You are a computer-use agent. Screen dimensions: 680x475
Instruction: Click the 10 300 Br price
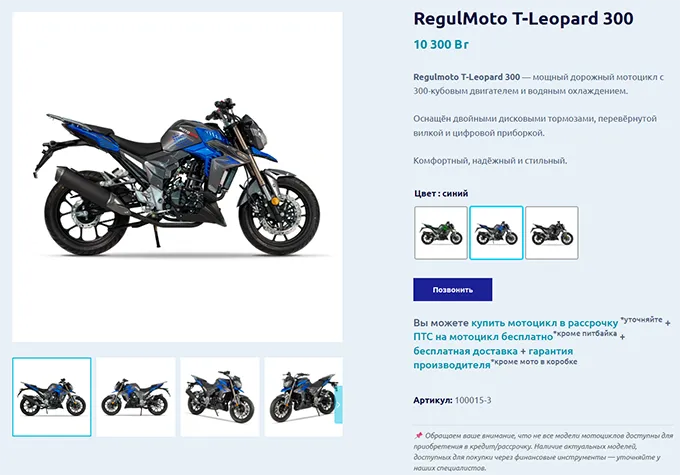click(x=441, y=45)
